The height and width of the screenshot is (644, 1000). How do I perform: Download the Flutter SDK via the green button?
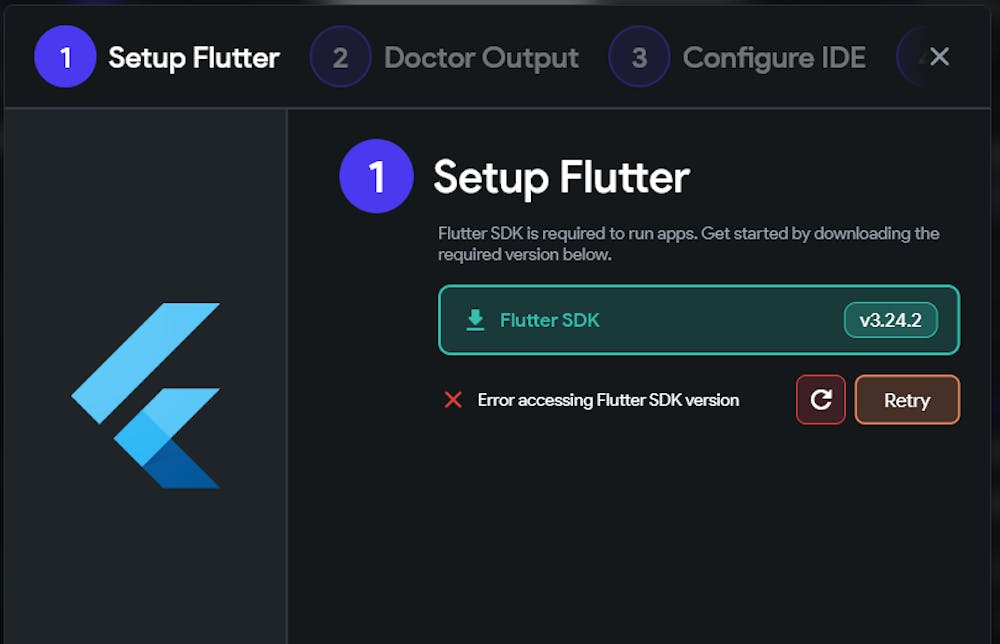699,319
